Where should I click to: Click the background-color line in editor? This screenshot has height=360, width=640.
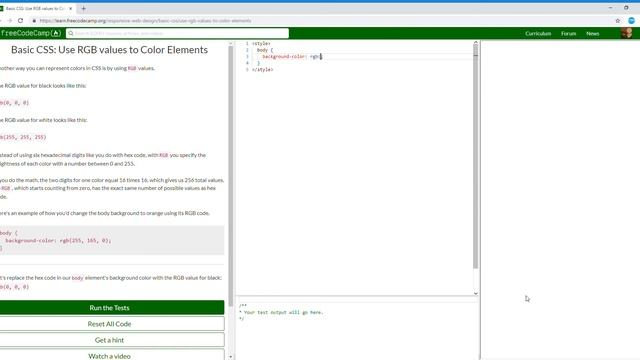click(292, 56)
